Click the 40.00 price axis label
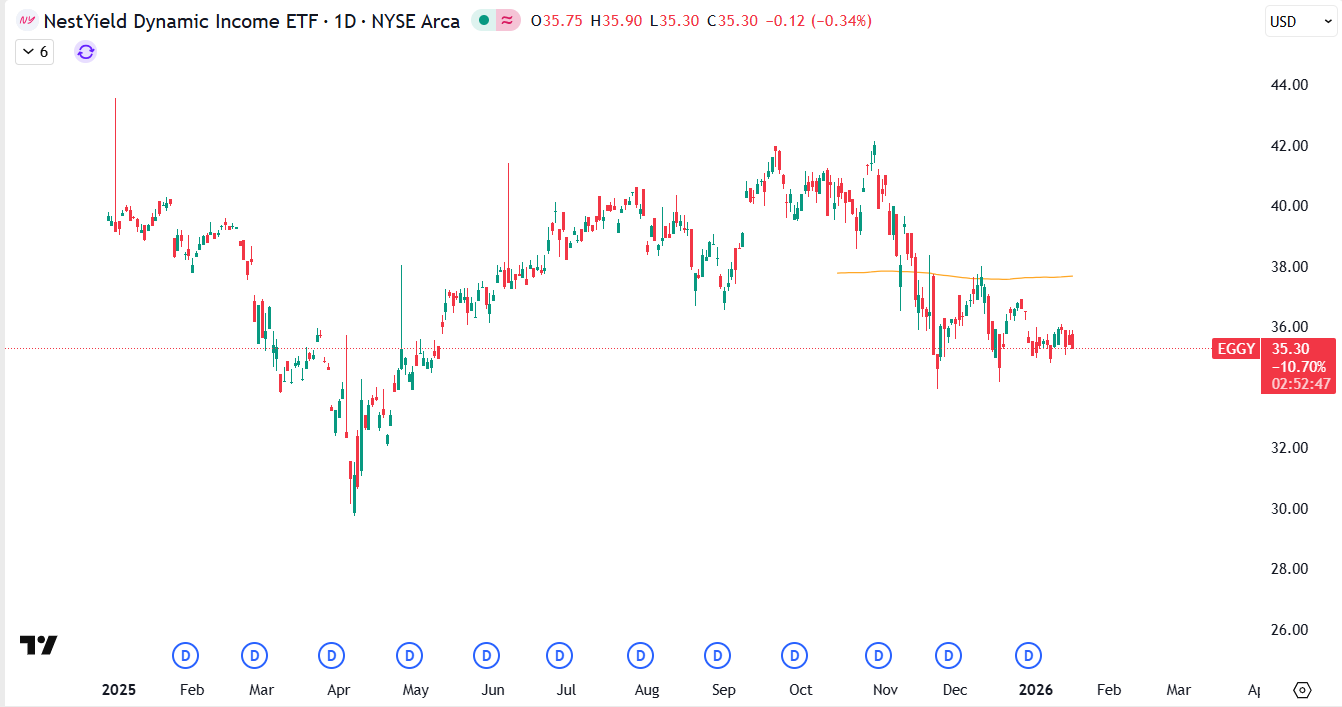 (x=1289, y=206)
